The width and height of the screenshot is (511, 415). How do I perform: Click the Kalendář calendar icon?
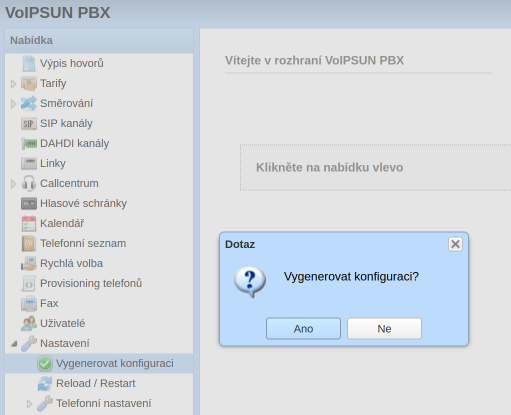(29, 223)
